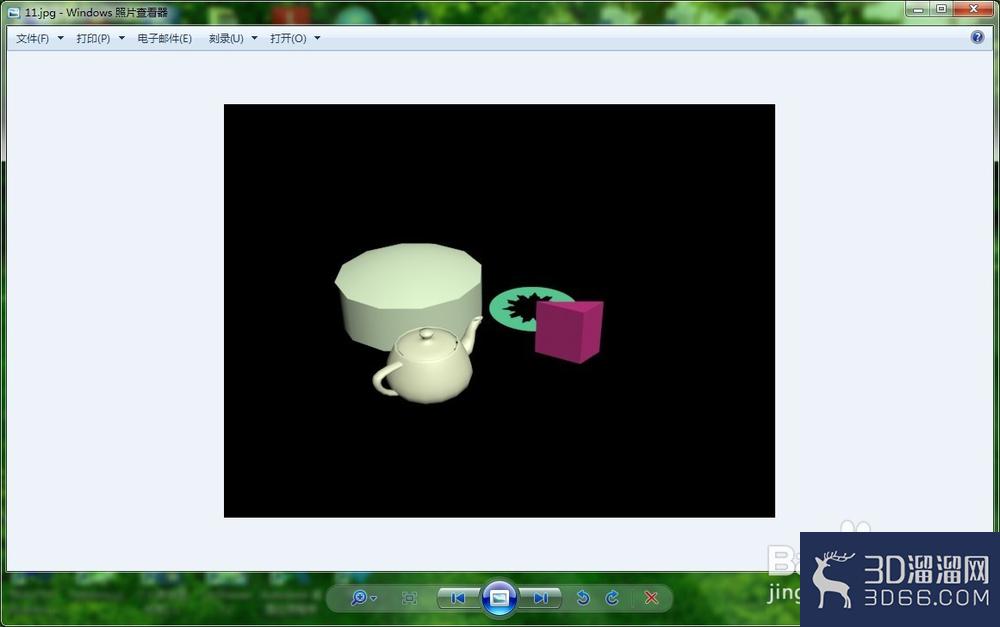Image resolution: width=1000 pixels, height=627 pixels.
Task: Rotate the image counterclockwise
Action: coord(583,598)
